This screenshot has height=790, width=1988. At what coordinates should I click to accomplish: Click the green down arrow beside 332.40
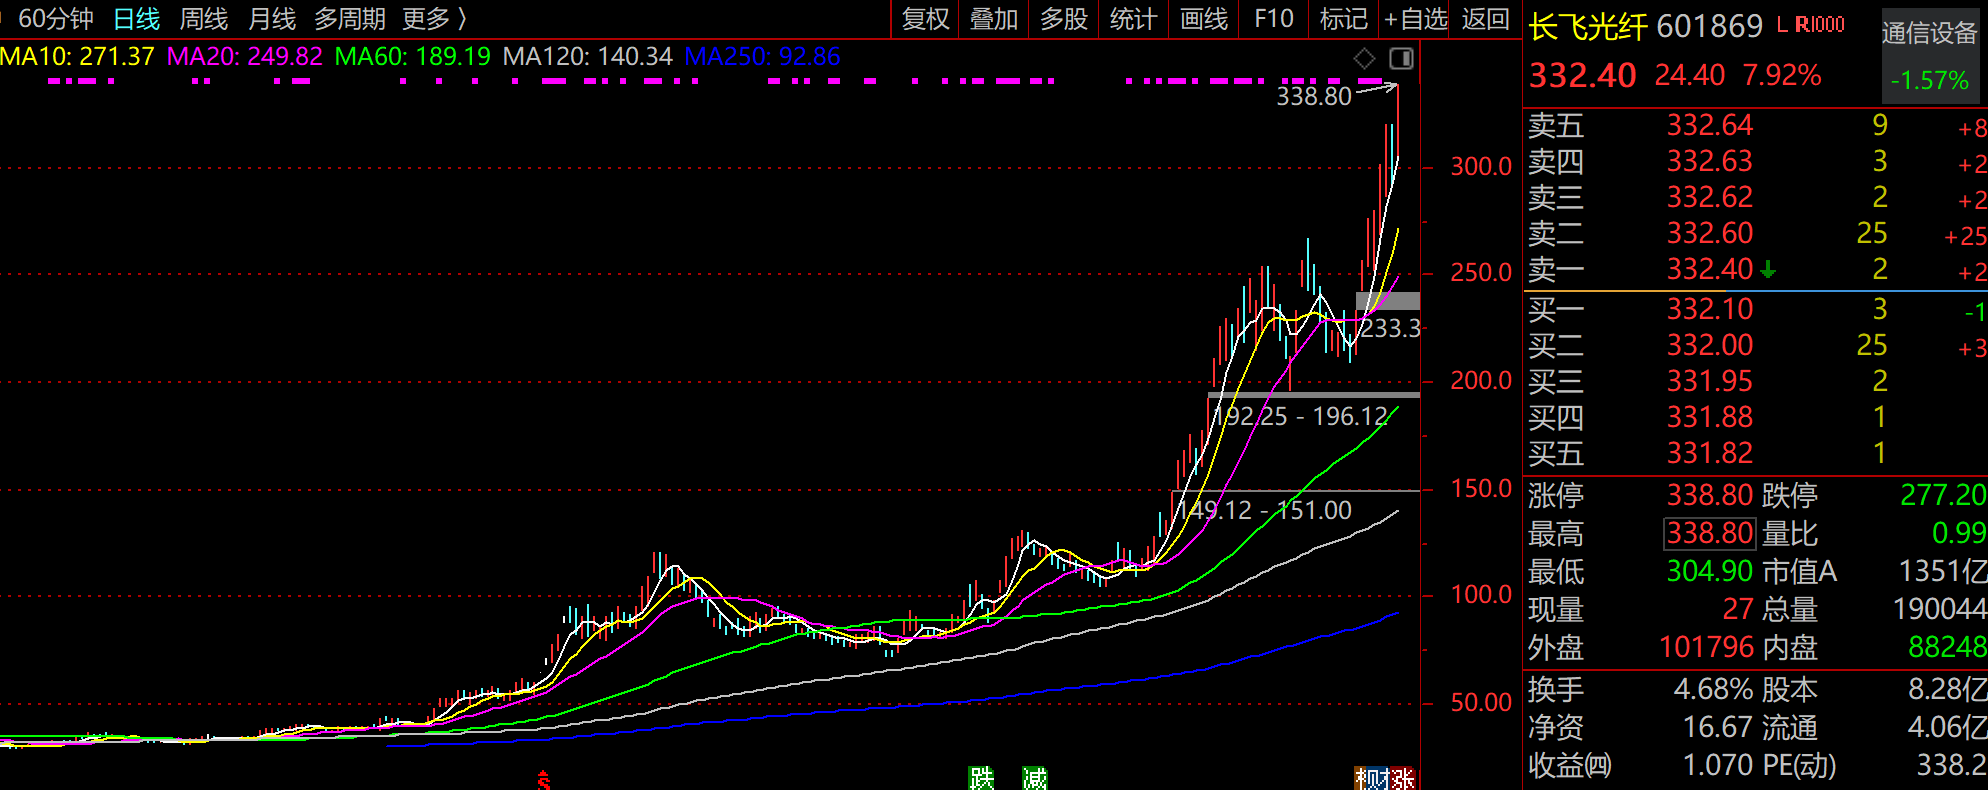[x=1768, y=269]
